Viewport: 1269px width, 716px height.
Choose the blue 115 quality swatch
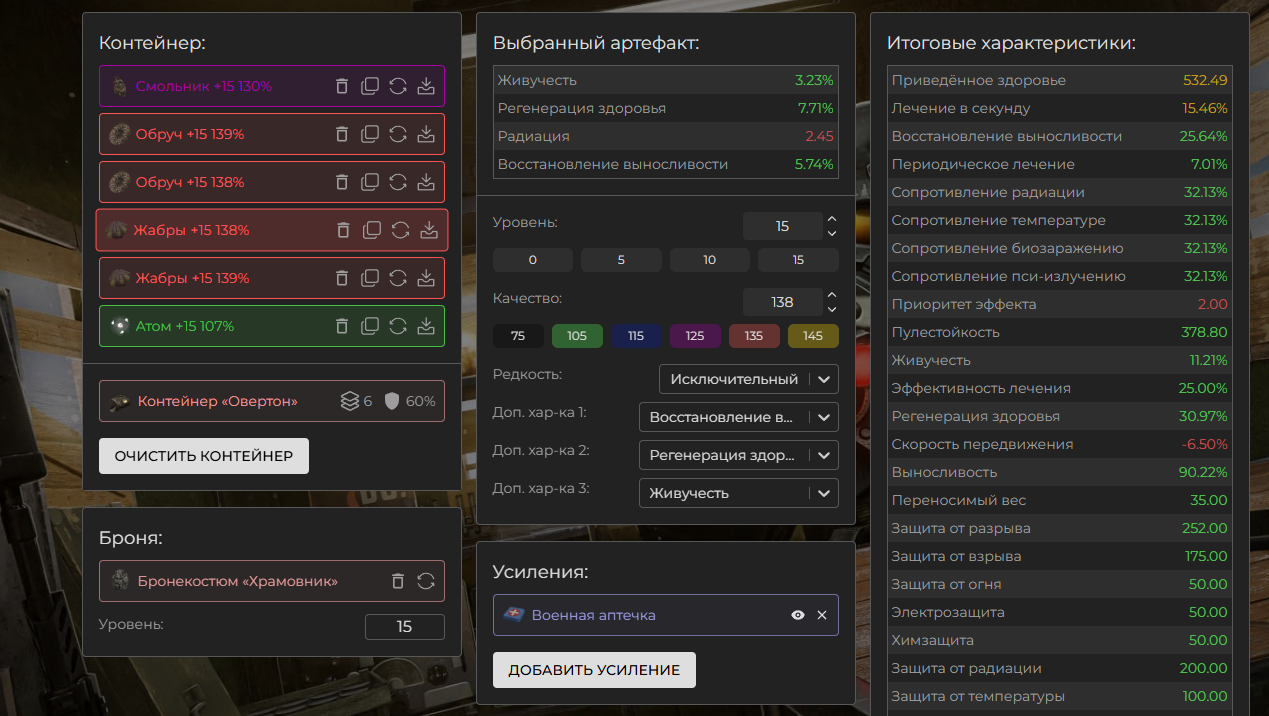click(x=636, y=336)
